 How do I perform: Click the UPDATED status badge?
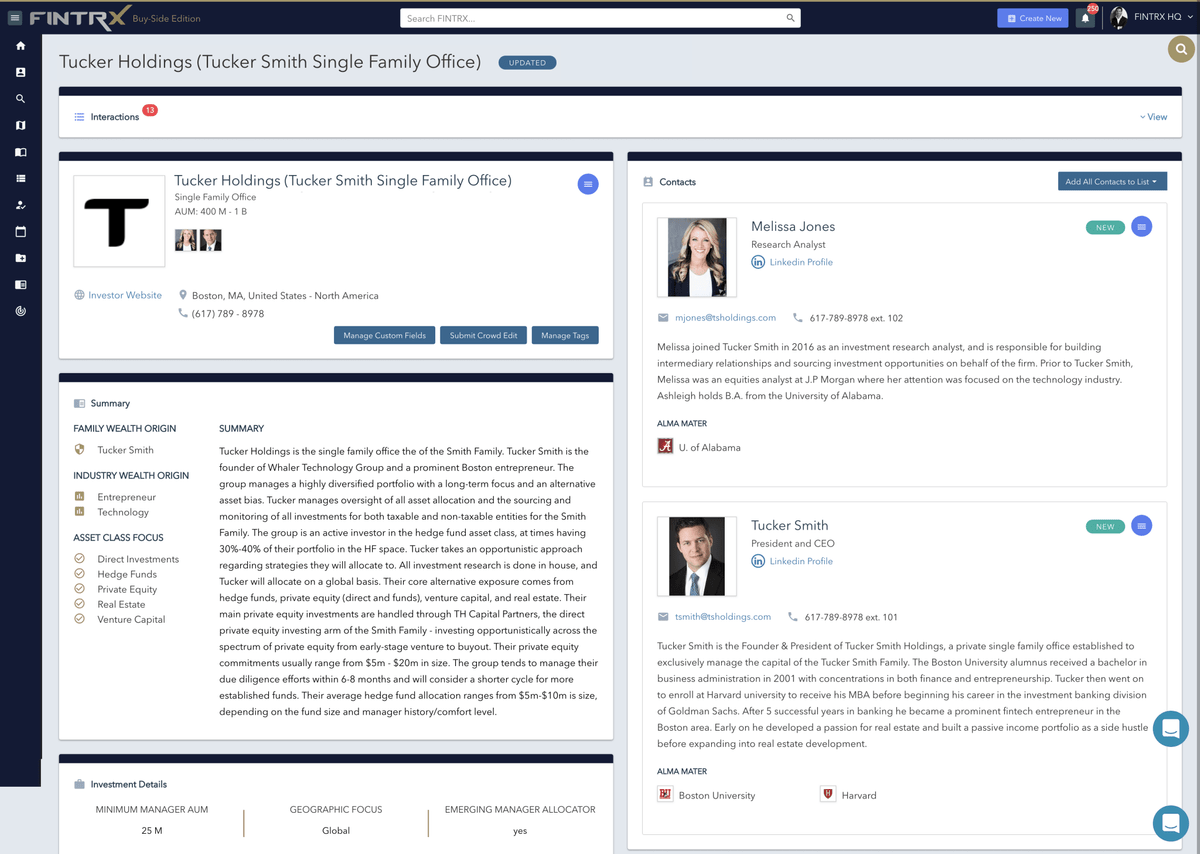point(527,62)
